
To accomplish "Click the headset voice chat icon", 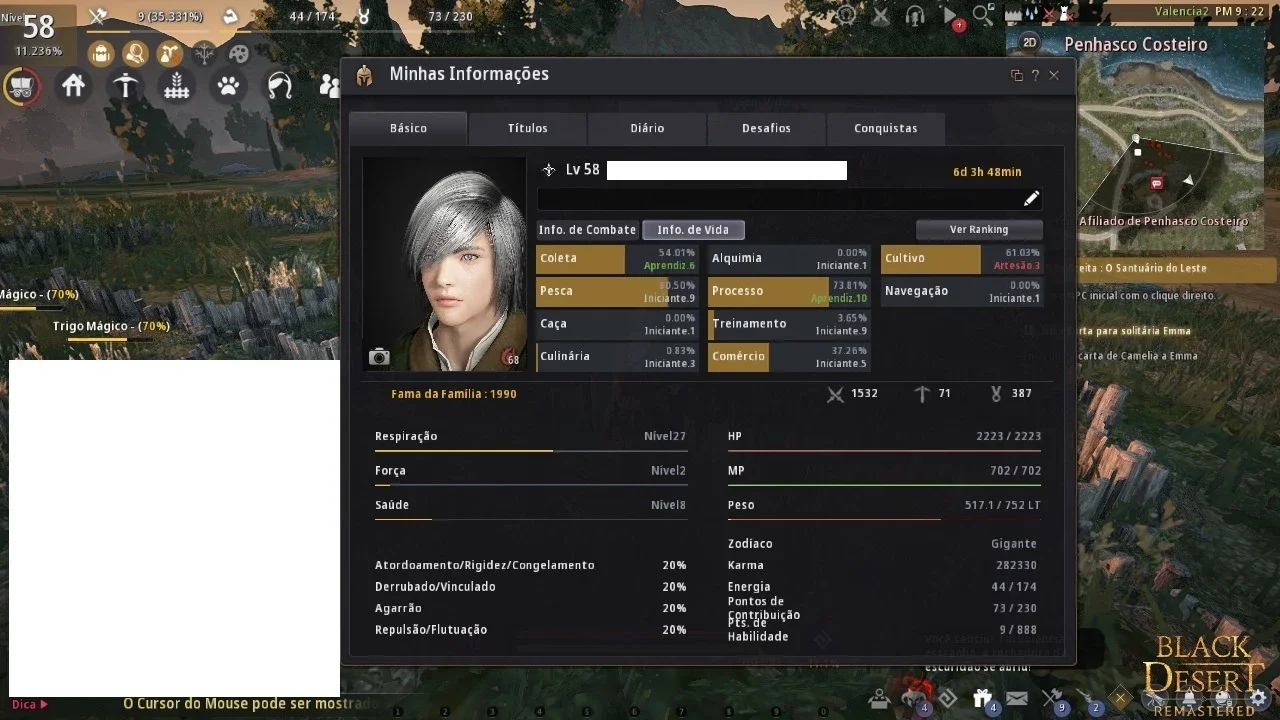I will (x=914, y=16).
